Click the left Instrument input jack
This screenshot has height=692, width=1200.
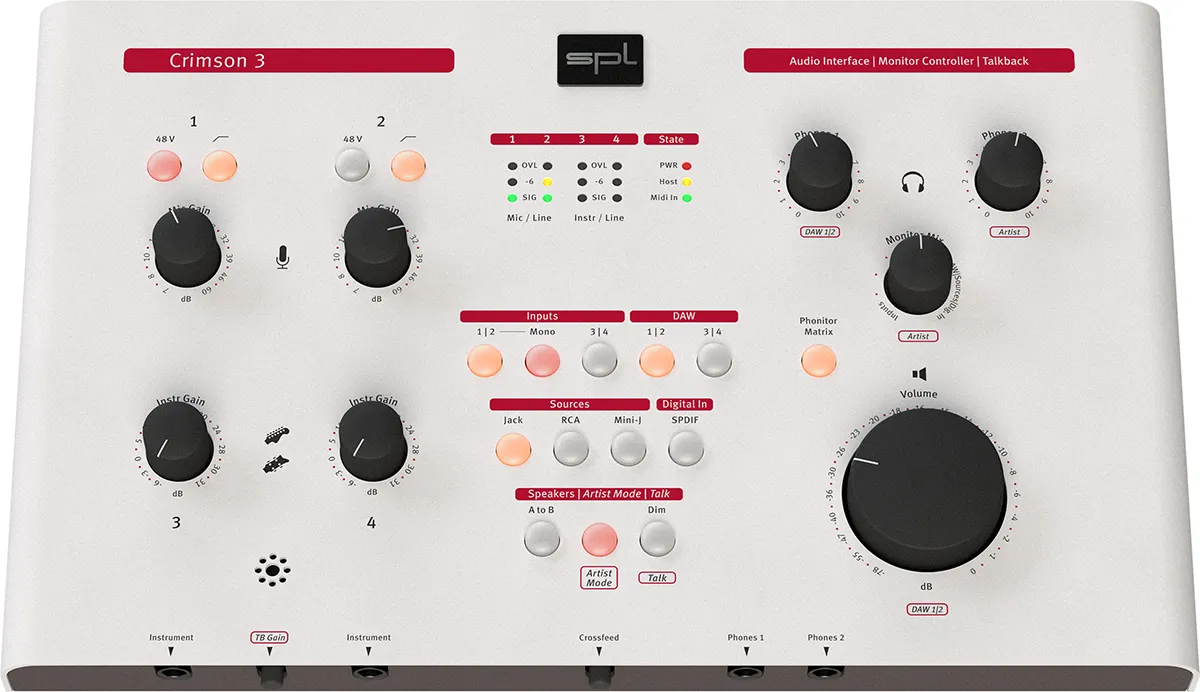pos(171,676)
